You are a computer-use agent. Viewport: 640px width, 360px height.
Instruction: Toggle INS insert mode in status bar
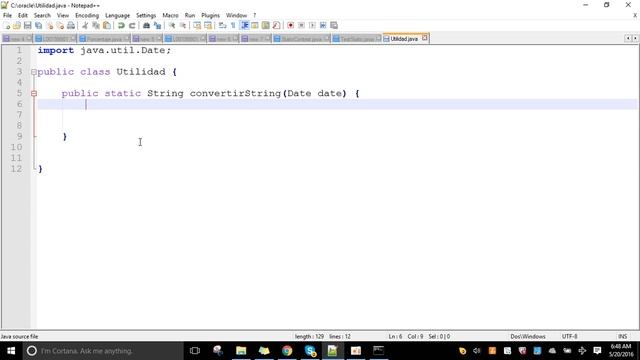point(622,336)
